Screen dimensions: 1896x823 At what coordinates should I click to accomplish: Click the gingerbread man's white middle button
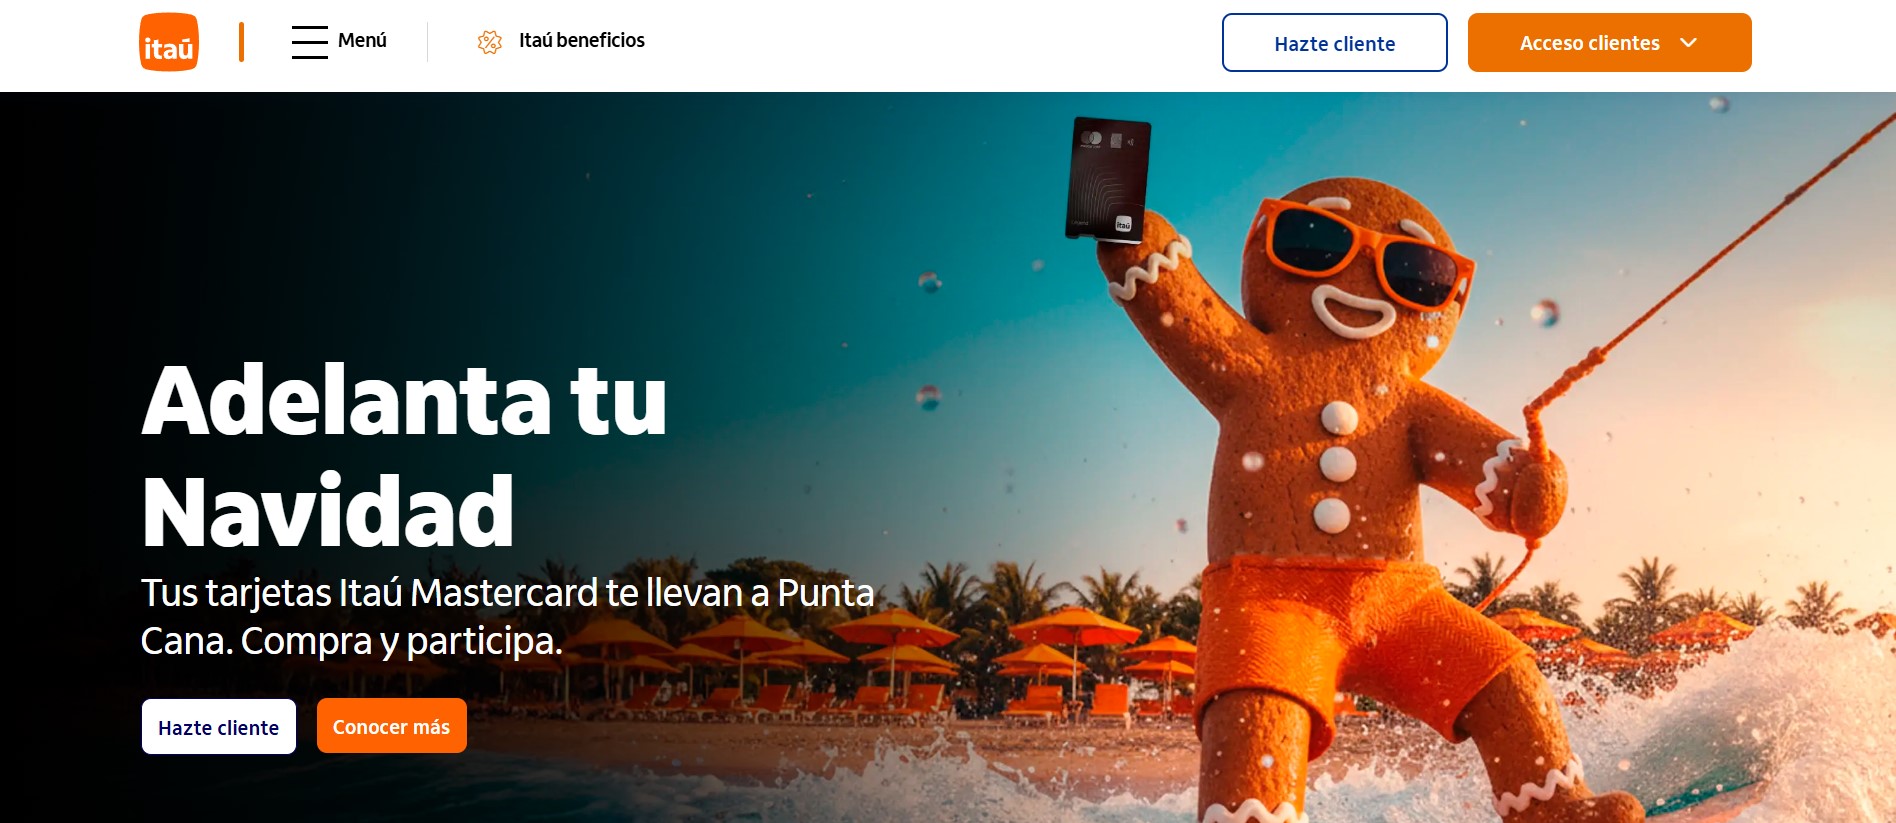1338,464
